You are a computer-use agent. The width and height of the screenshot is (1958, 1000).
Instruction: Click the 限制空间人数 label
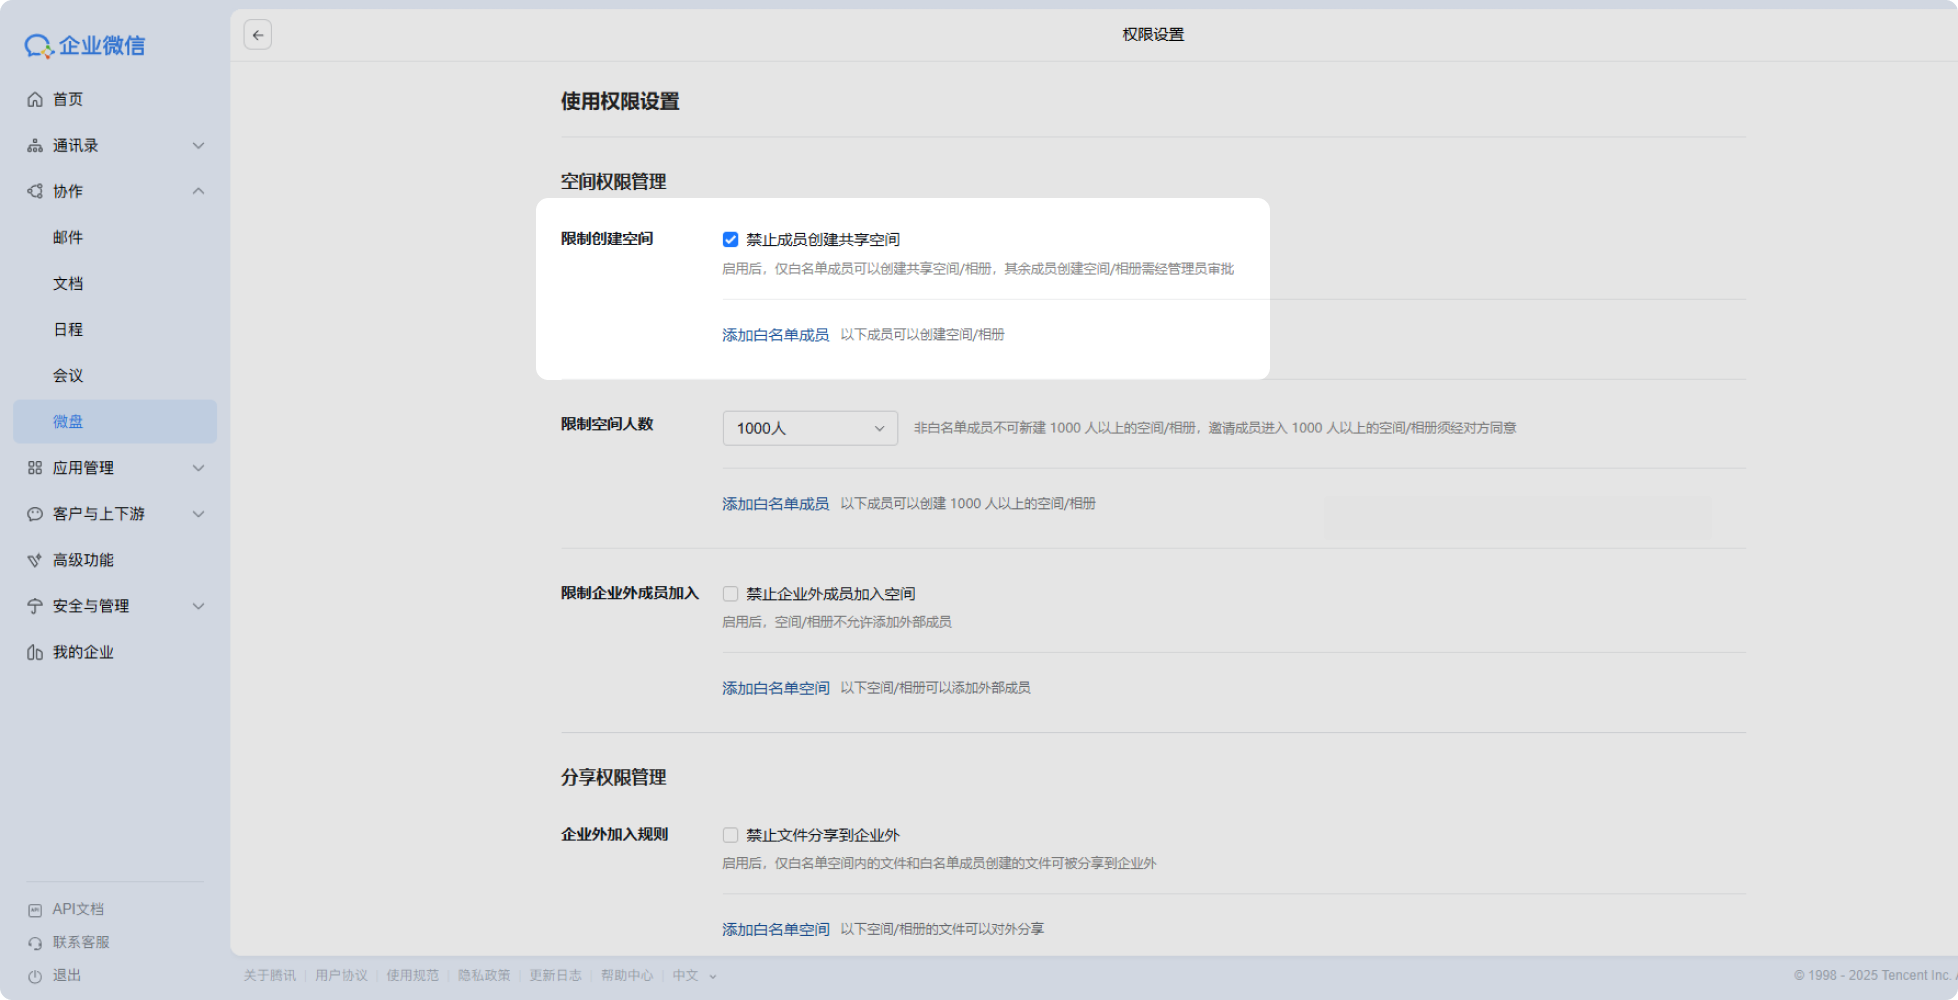[607, 424]
